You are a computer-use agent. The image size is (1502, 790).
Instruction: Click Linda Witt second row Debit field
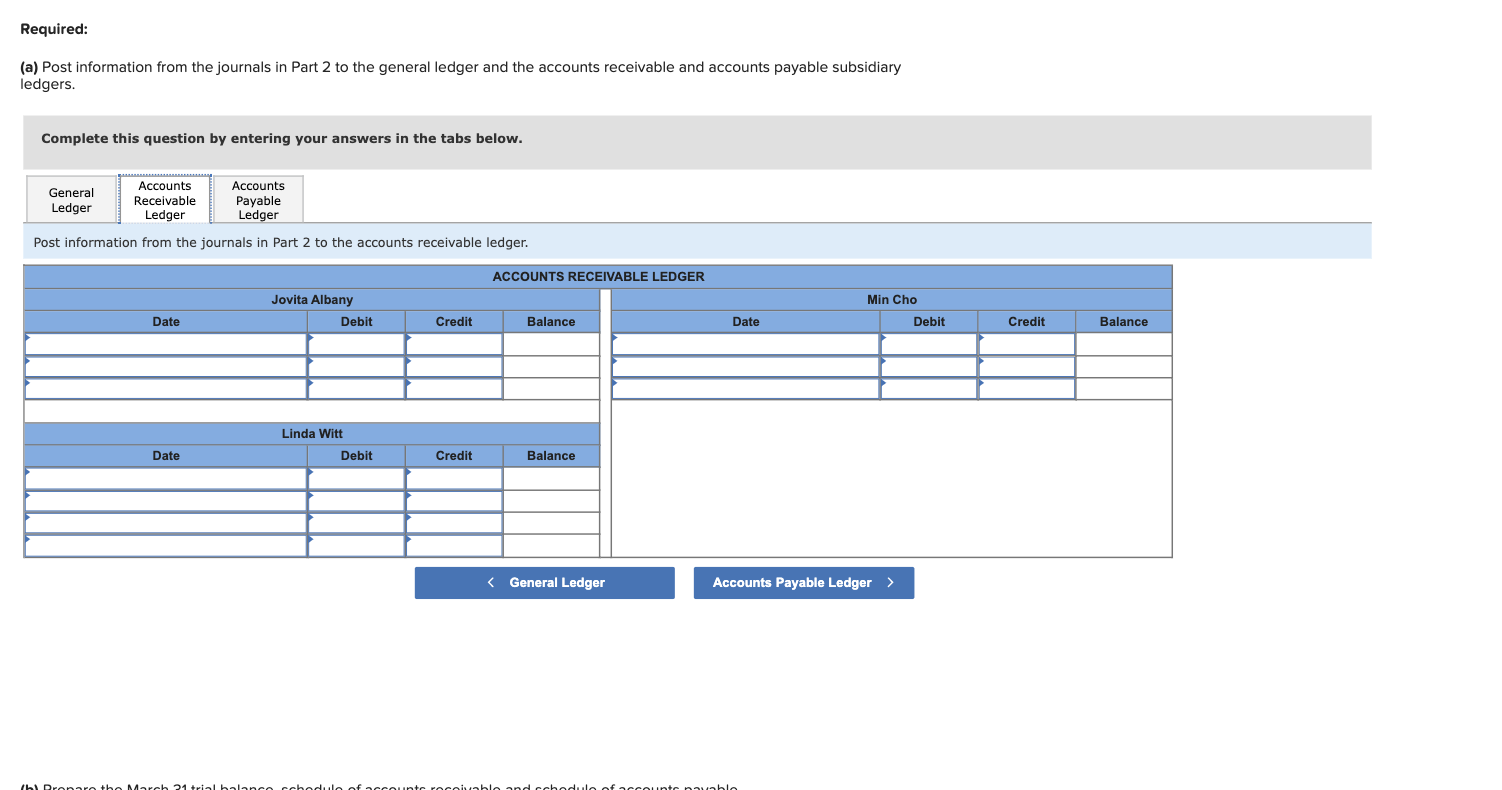point(356,500)
